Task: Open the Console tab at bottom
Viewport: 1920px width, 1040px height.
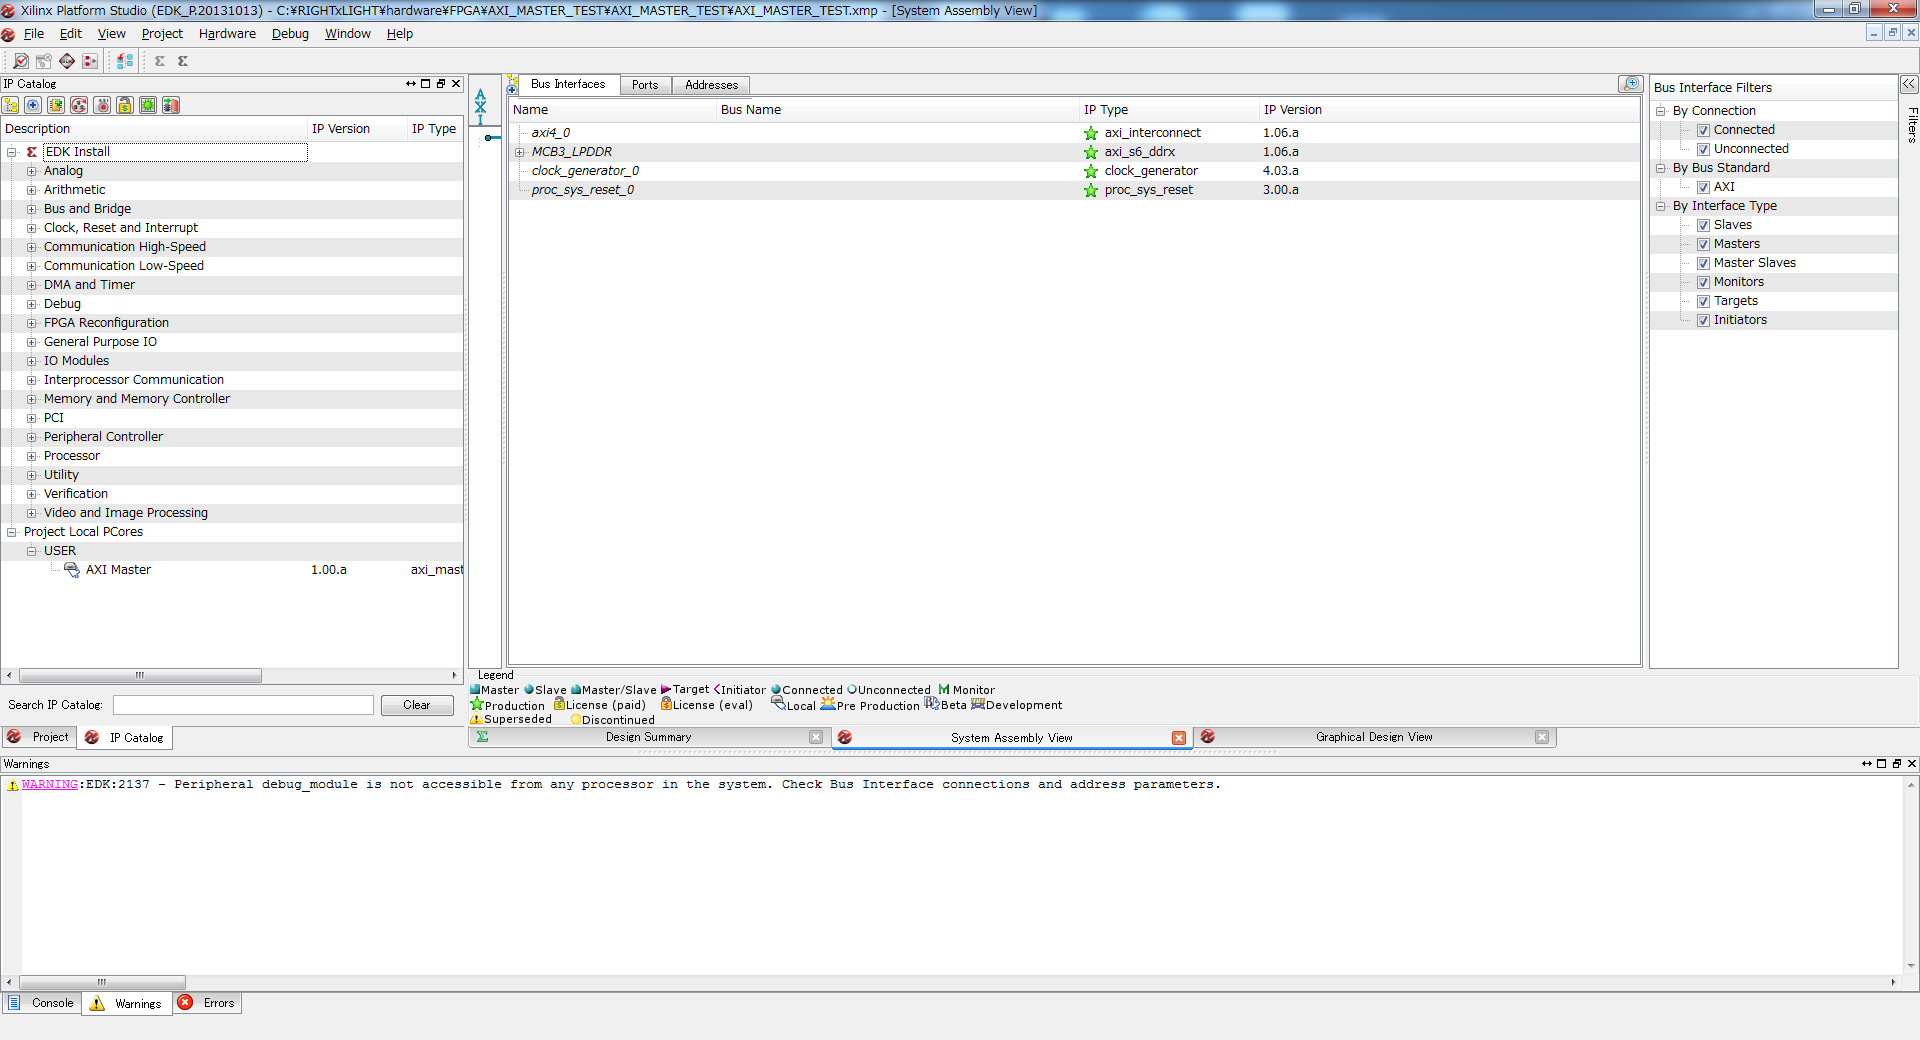Action: (42, 1004)
